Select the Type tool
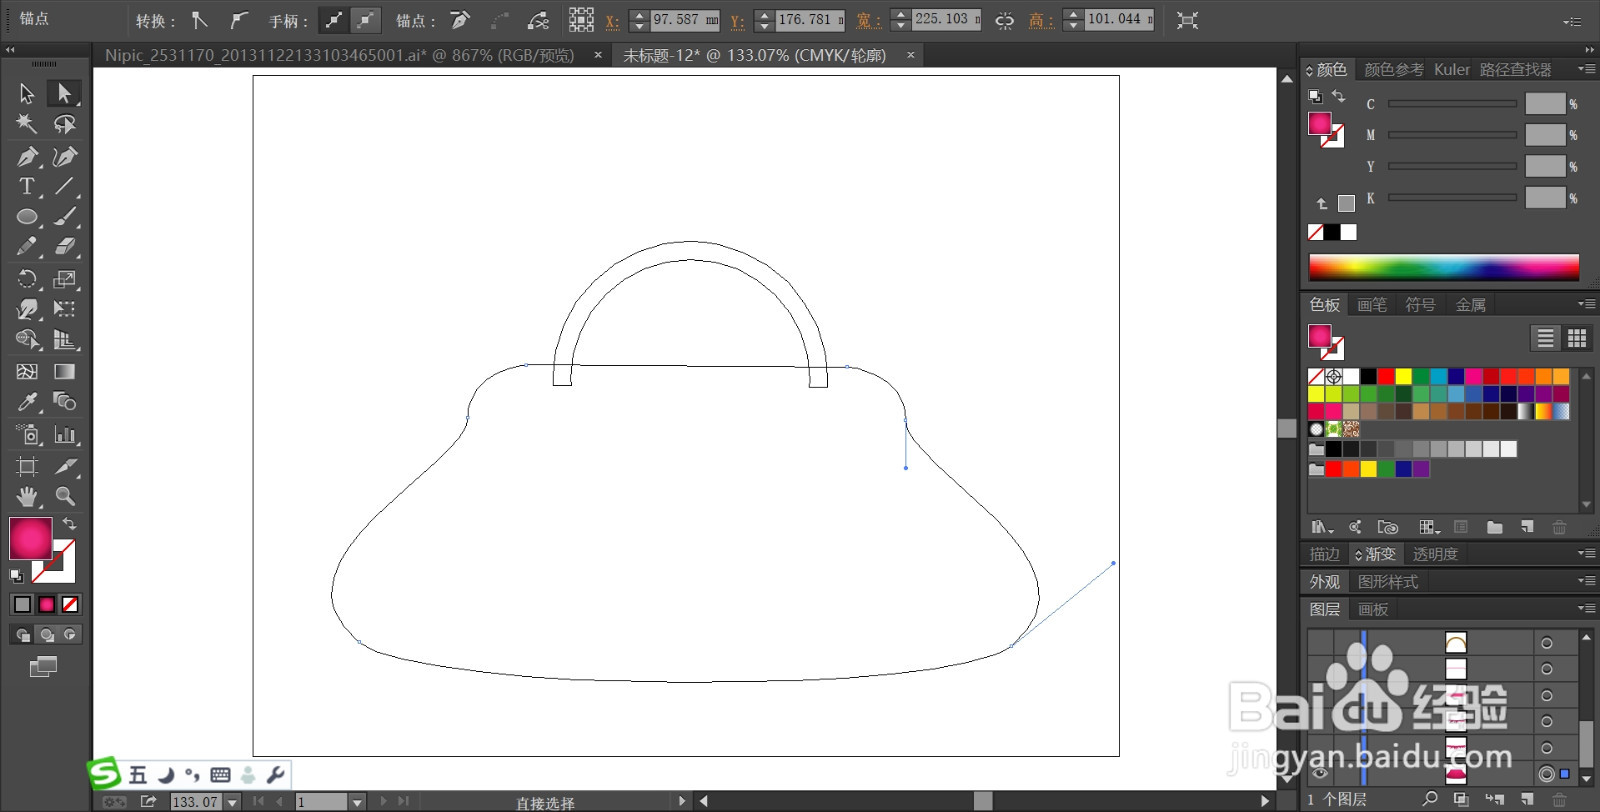The height and width of the screenshot is (812, 1600). point(27,186)
